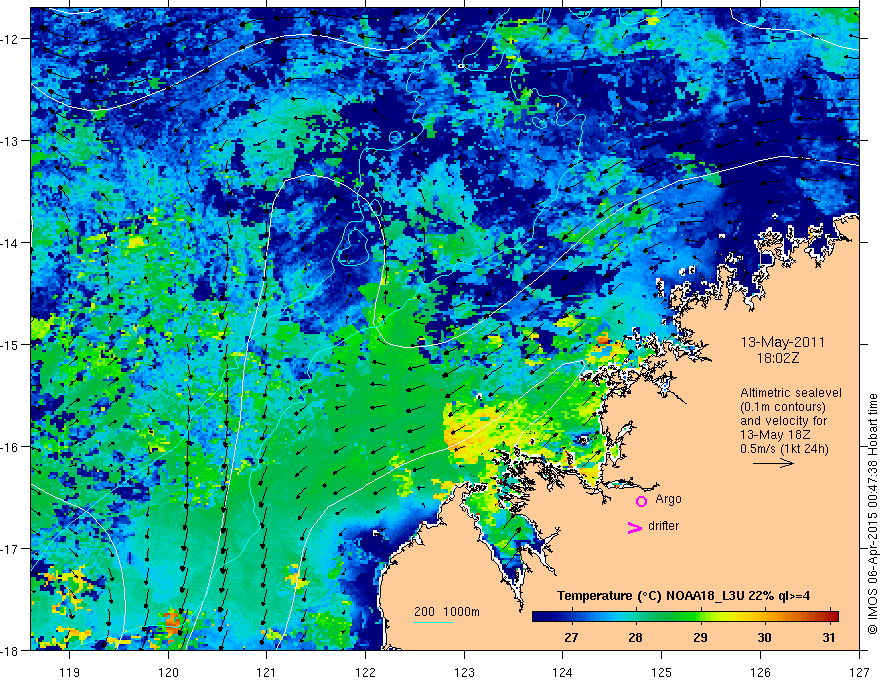Click the cyan 200 1000m depth contour line sample
Screen dimensions: 880x680
coord(434,622)
